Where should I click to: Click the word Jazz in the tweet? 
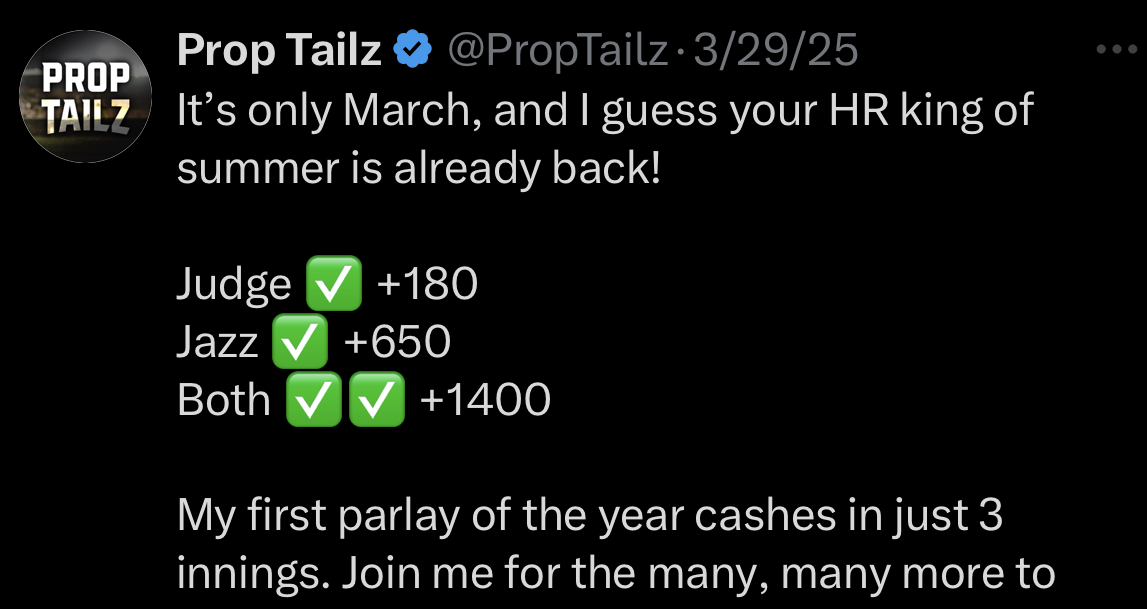[217, 342]
